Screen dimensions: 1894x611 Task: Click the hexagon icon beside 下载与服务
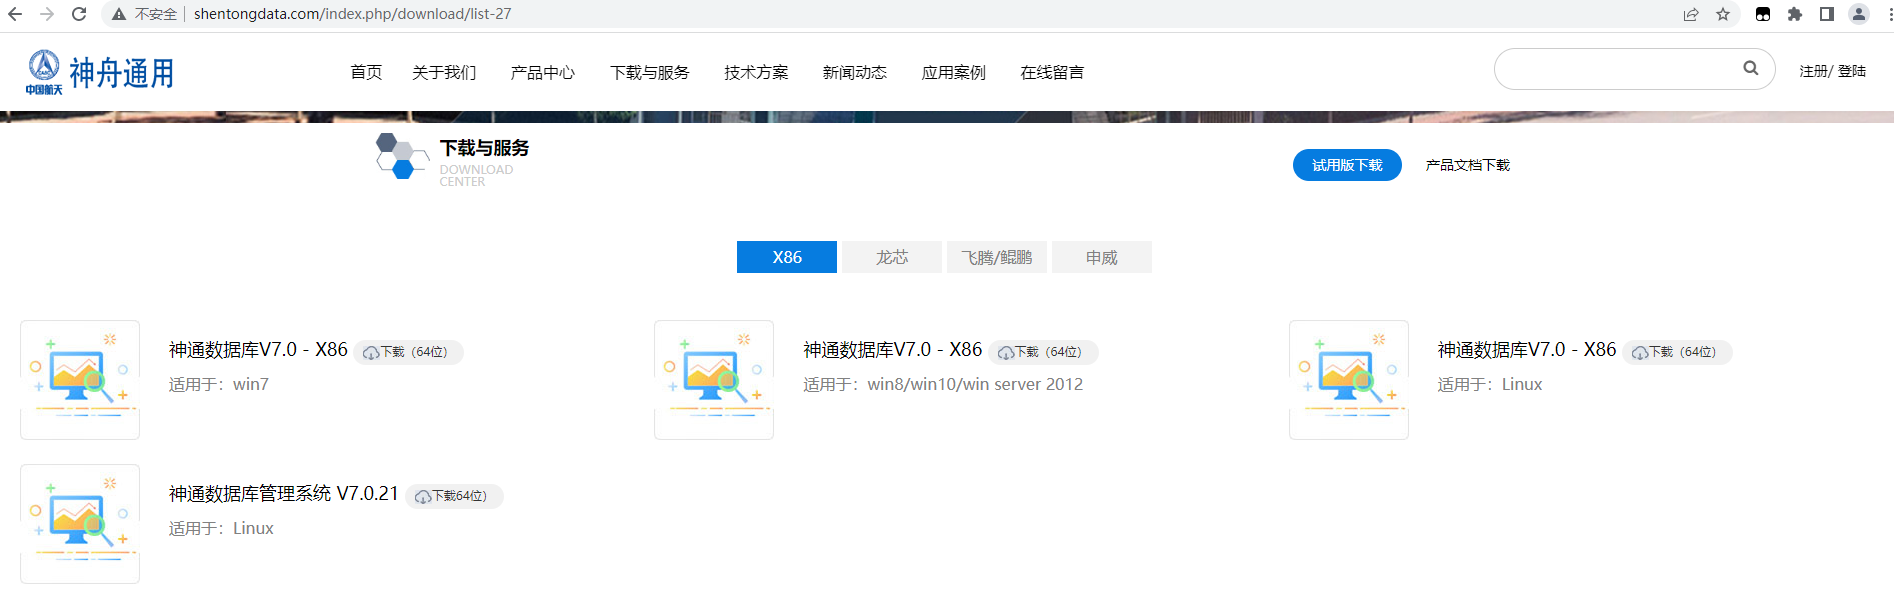pos(401,156)
